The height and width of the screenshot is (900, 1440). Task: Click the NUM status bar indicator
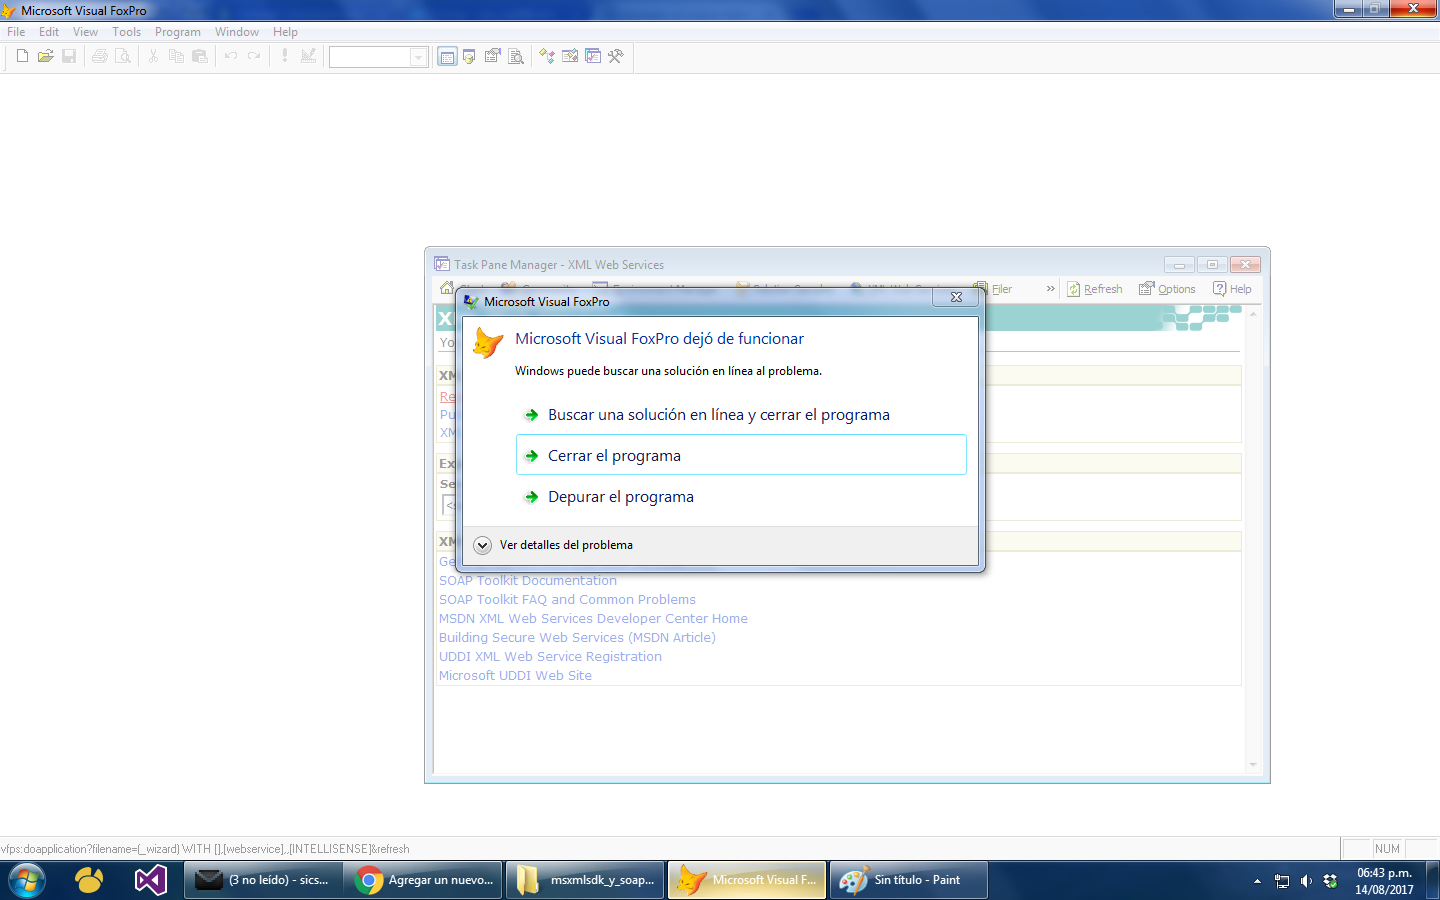click(1387, 849)
